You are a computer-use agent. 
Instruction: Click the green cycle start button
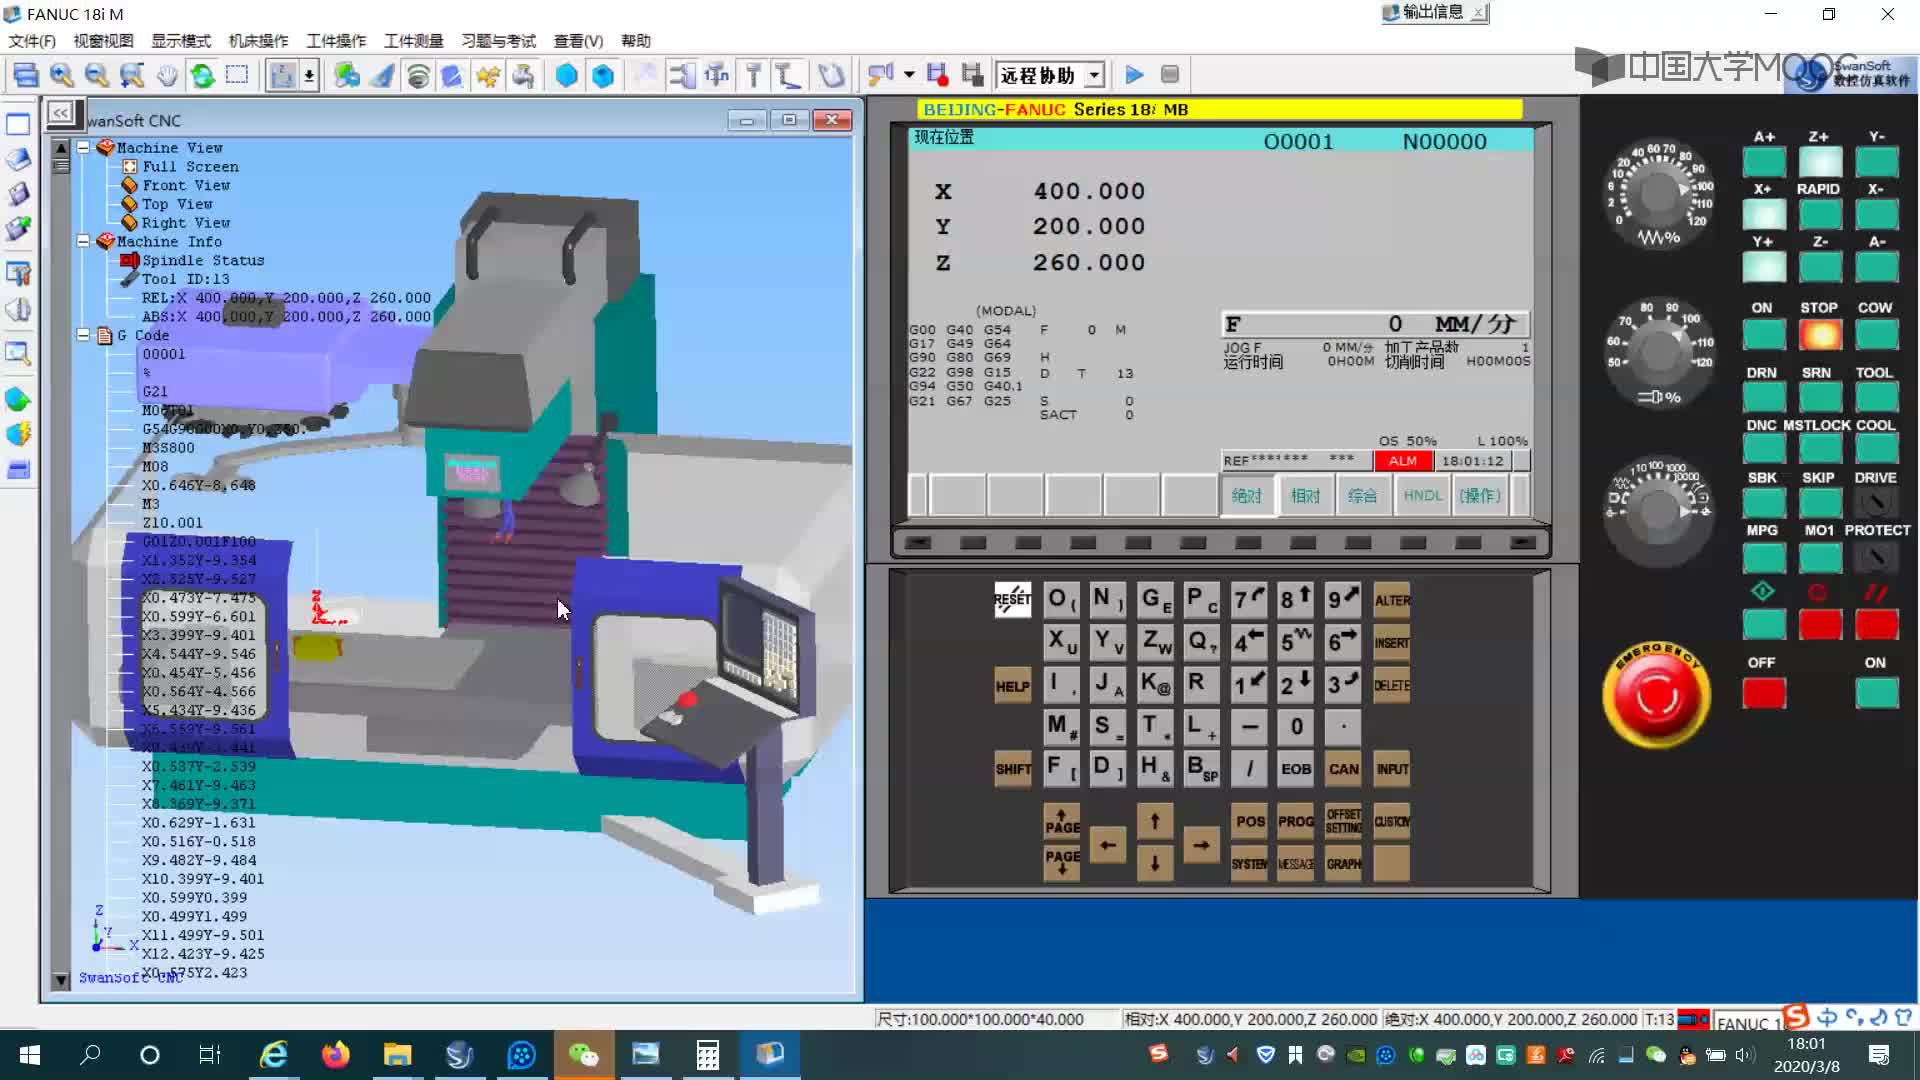(x=1763, y=625)
